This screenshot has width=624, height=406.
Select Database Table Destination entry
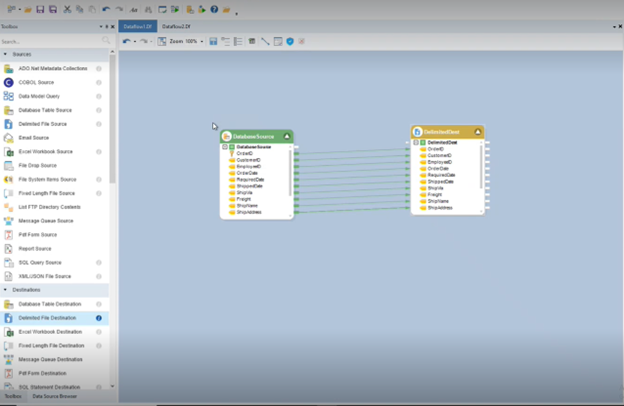pyautogui.click(x=49, y=304)
